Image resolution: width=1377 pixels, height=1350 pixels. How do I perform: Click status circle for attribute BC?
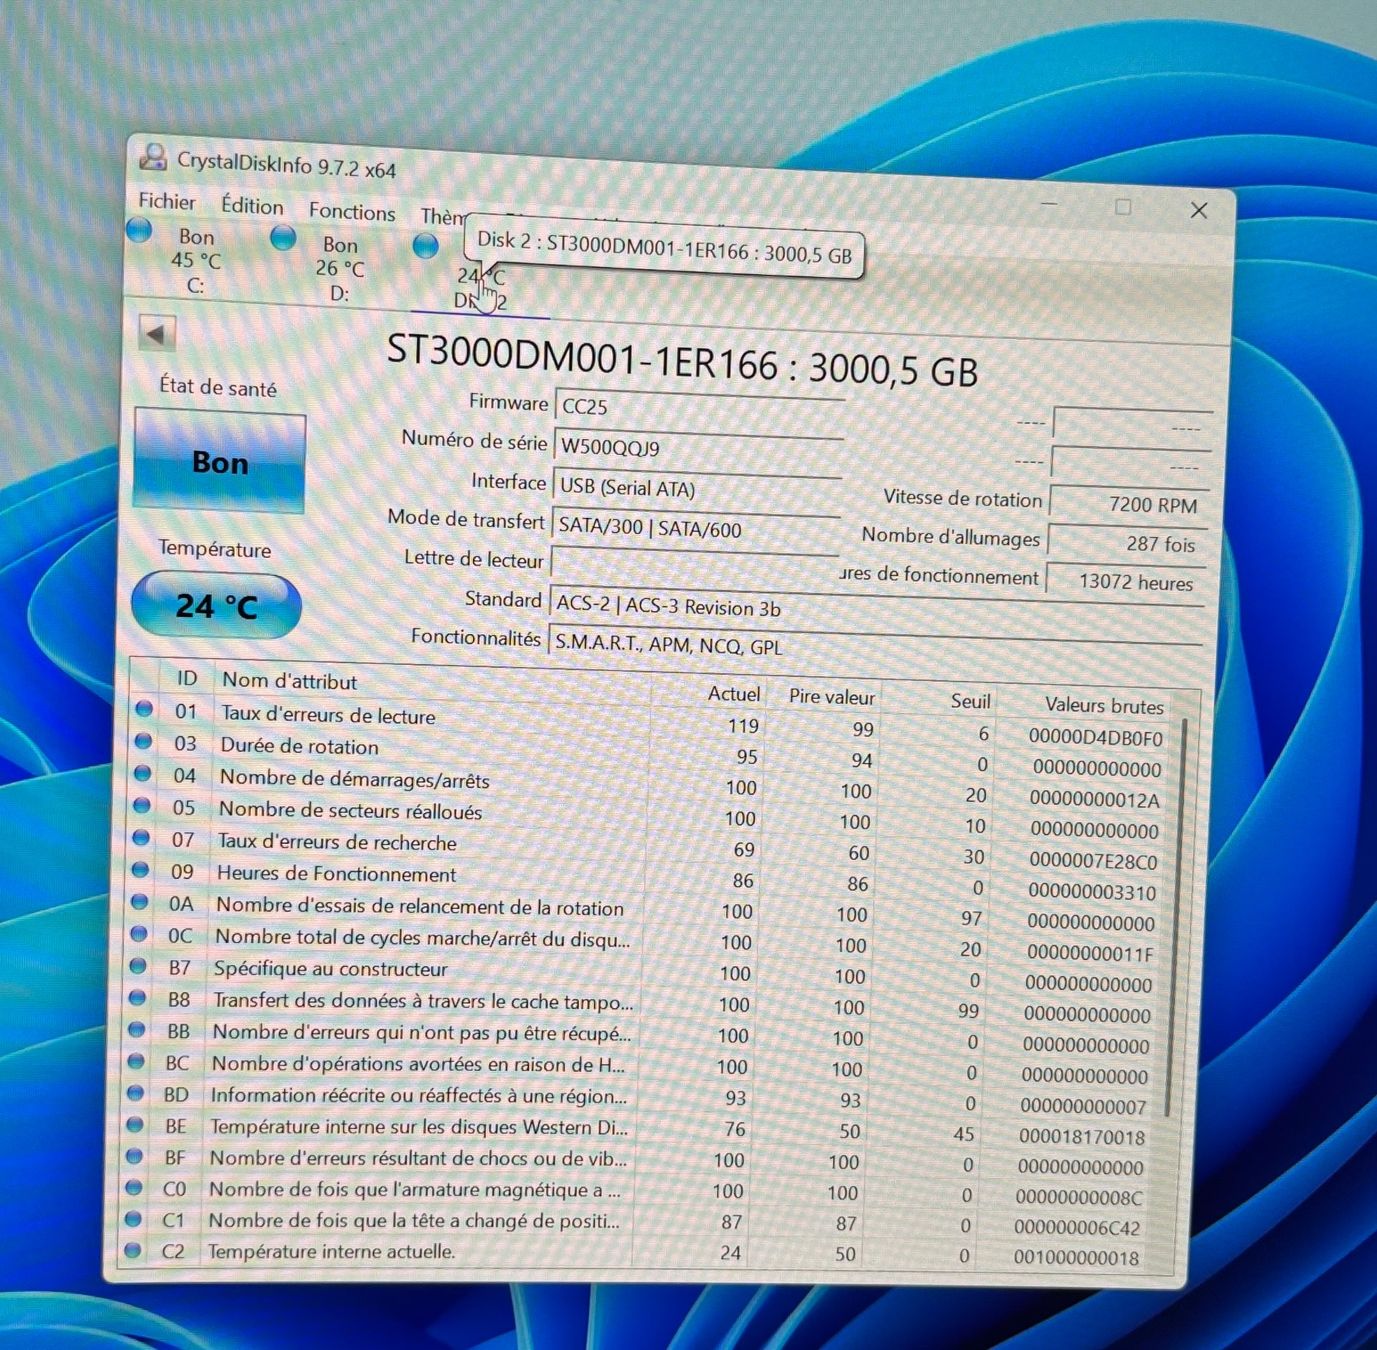click(136, 1060)
